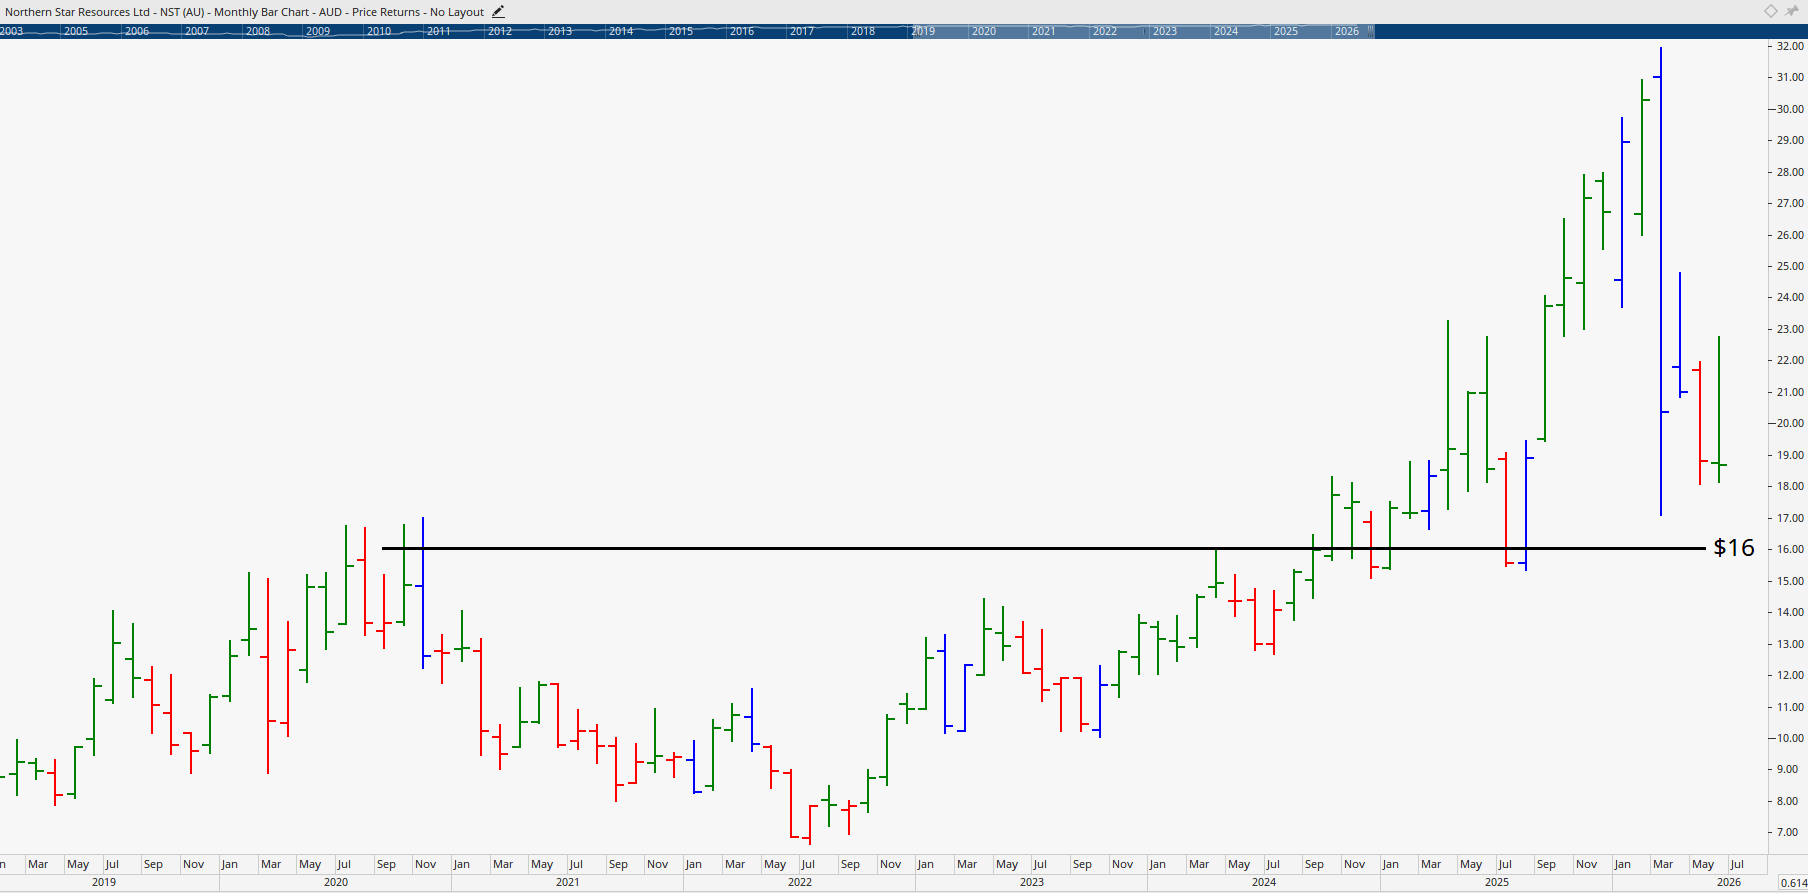Click the pencil edit icon beside chart title
The width and height of the screenshot is (1808, 893).
click(498, 12)
